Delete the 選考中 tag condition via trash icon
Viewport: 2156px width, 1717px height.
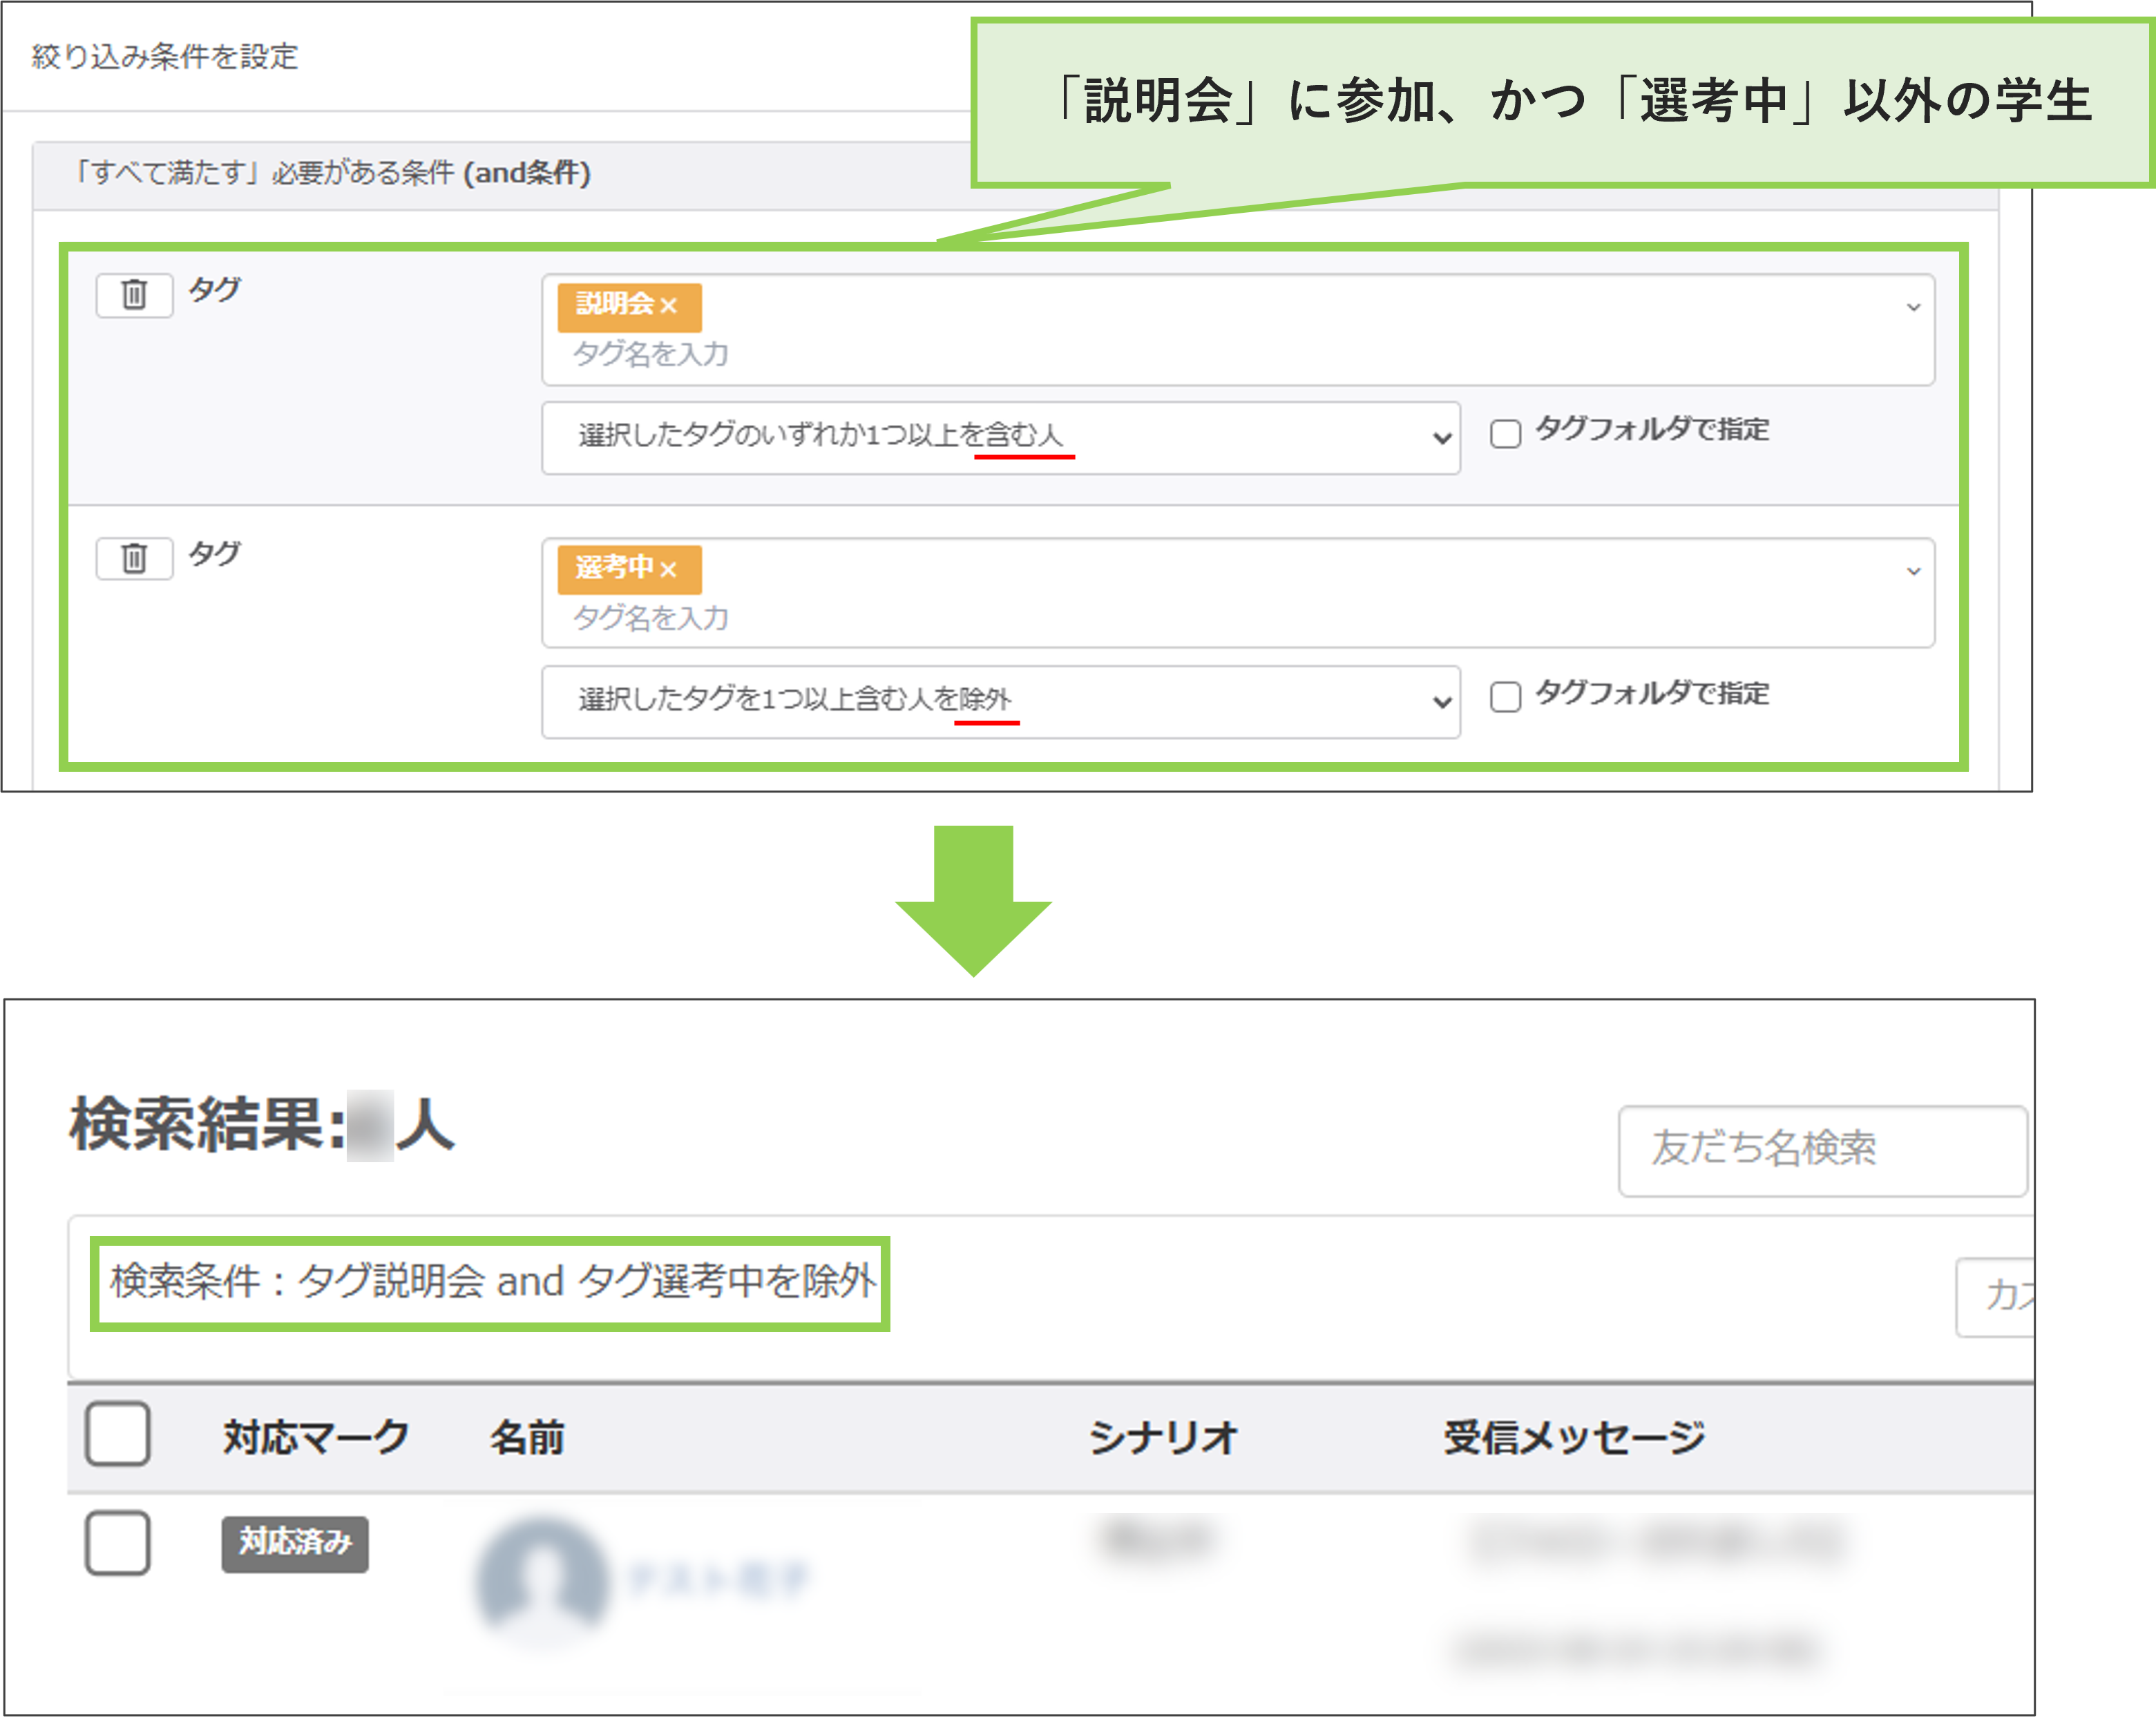click(x=133, y=558)
